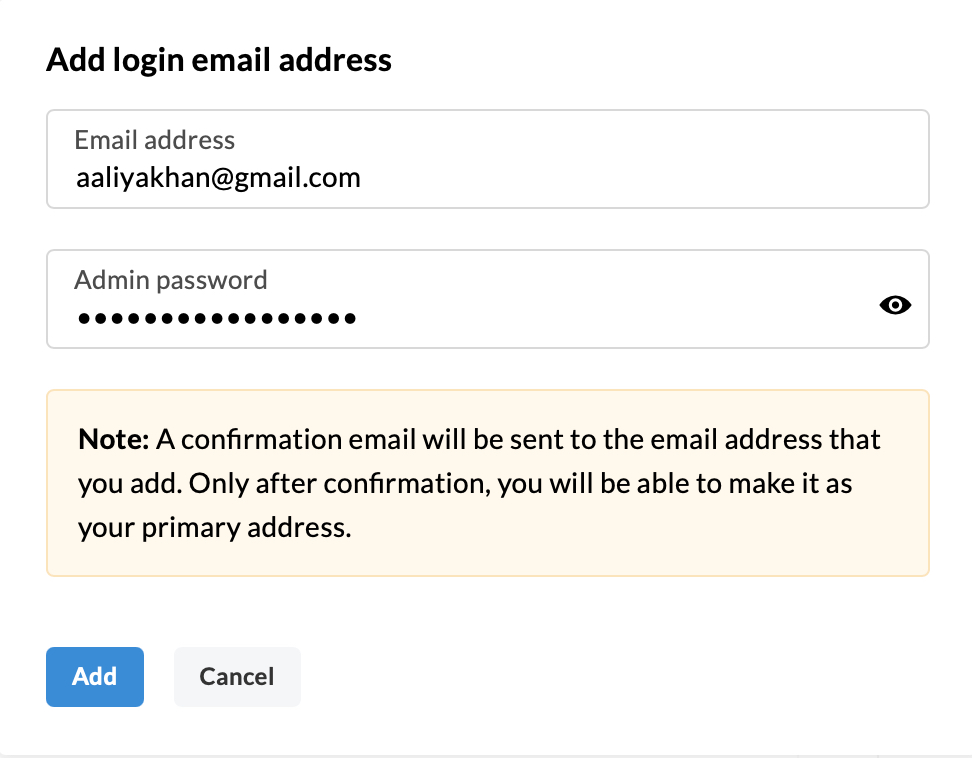Click the bold "Note:" label

coord(113,440)
